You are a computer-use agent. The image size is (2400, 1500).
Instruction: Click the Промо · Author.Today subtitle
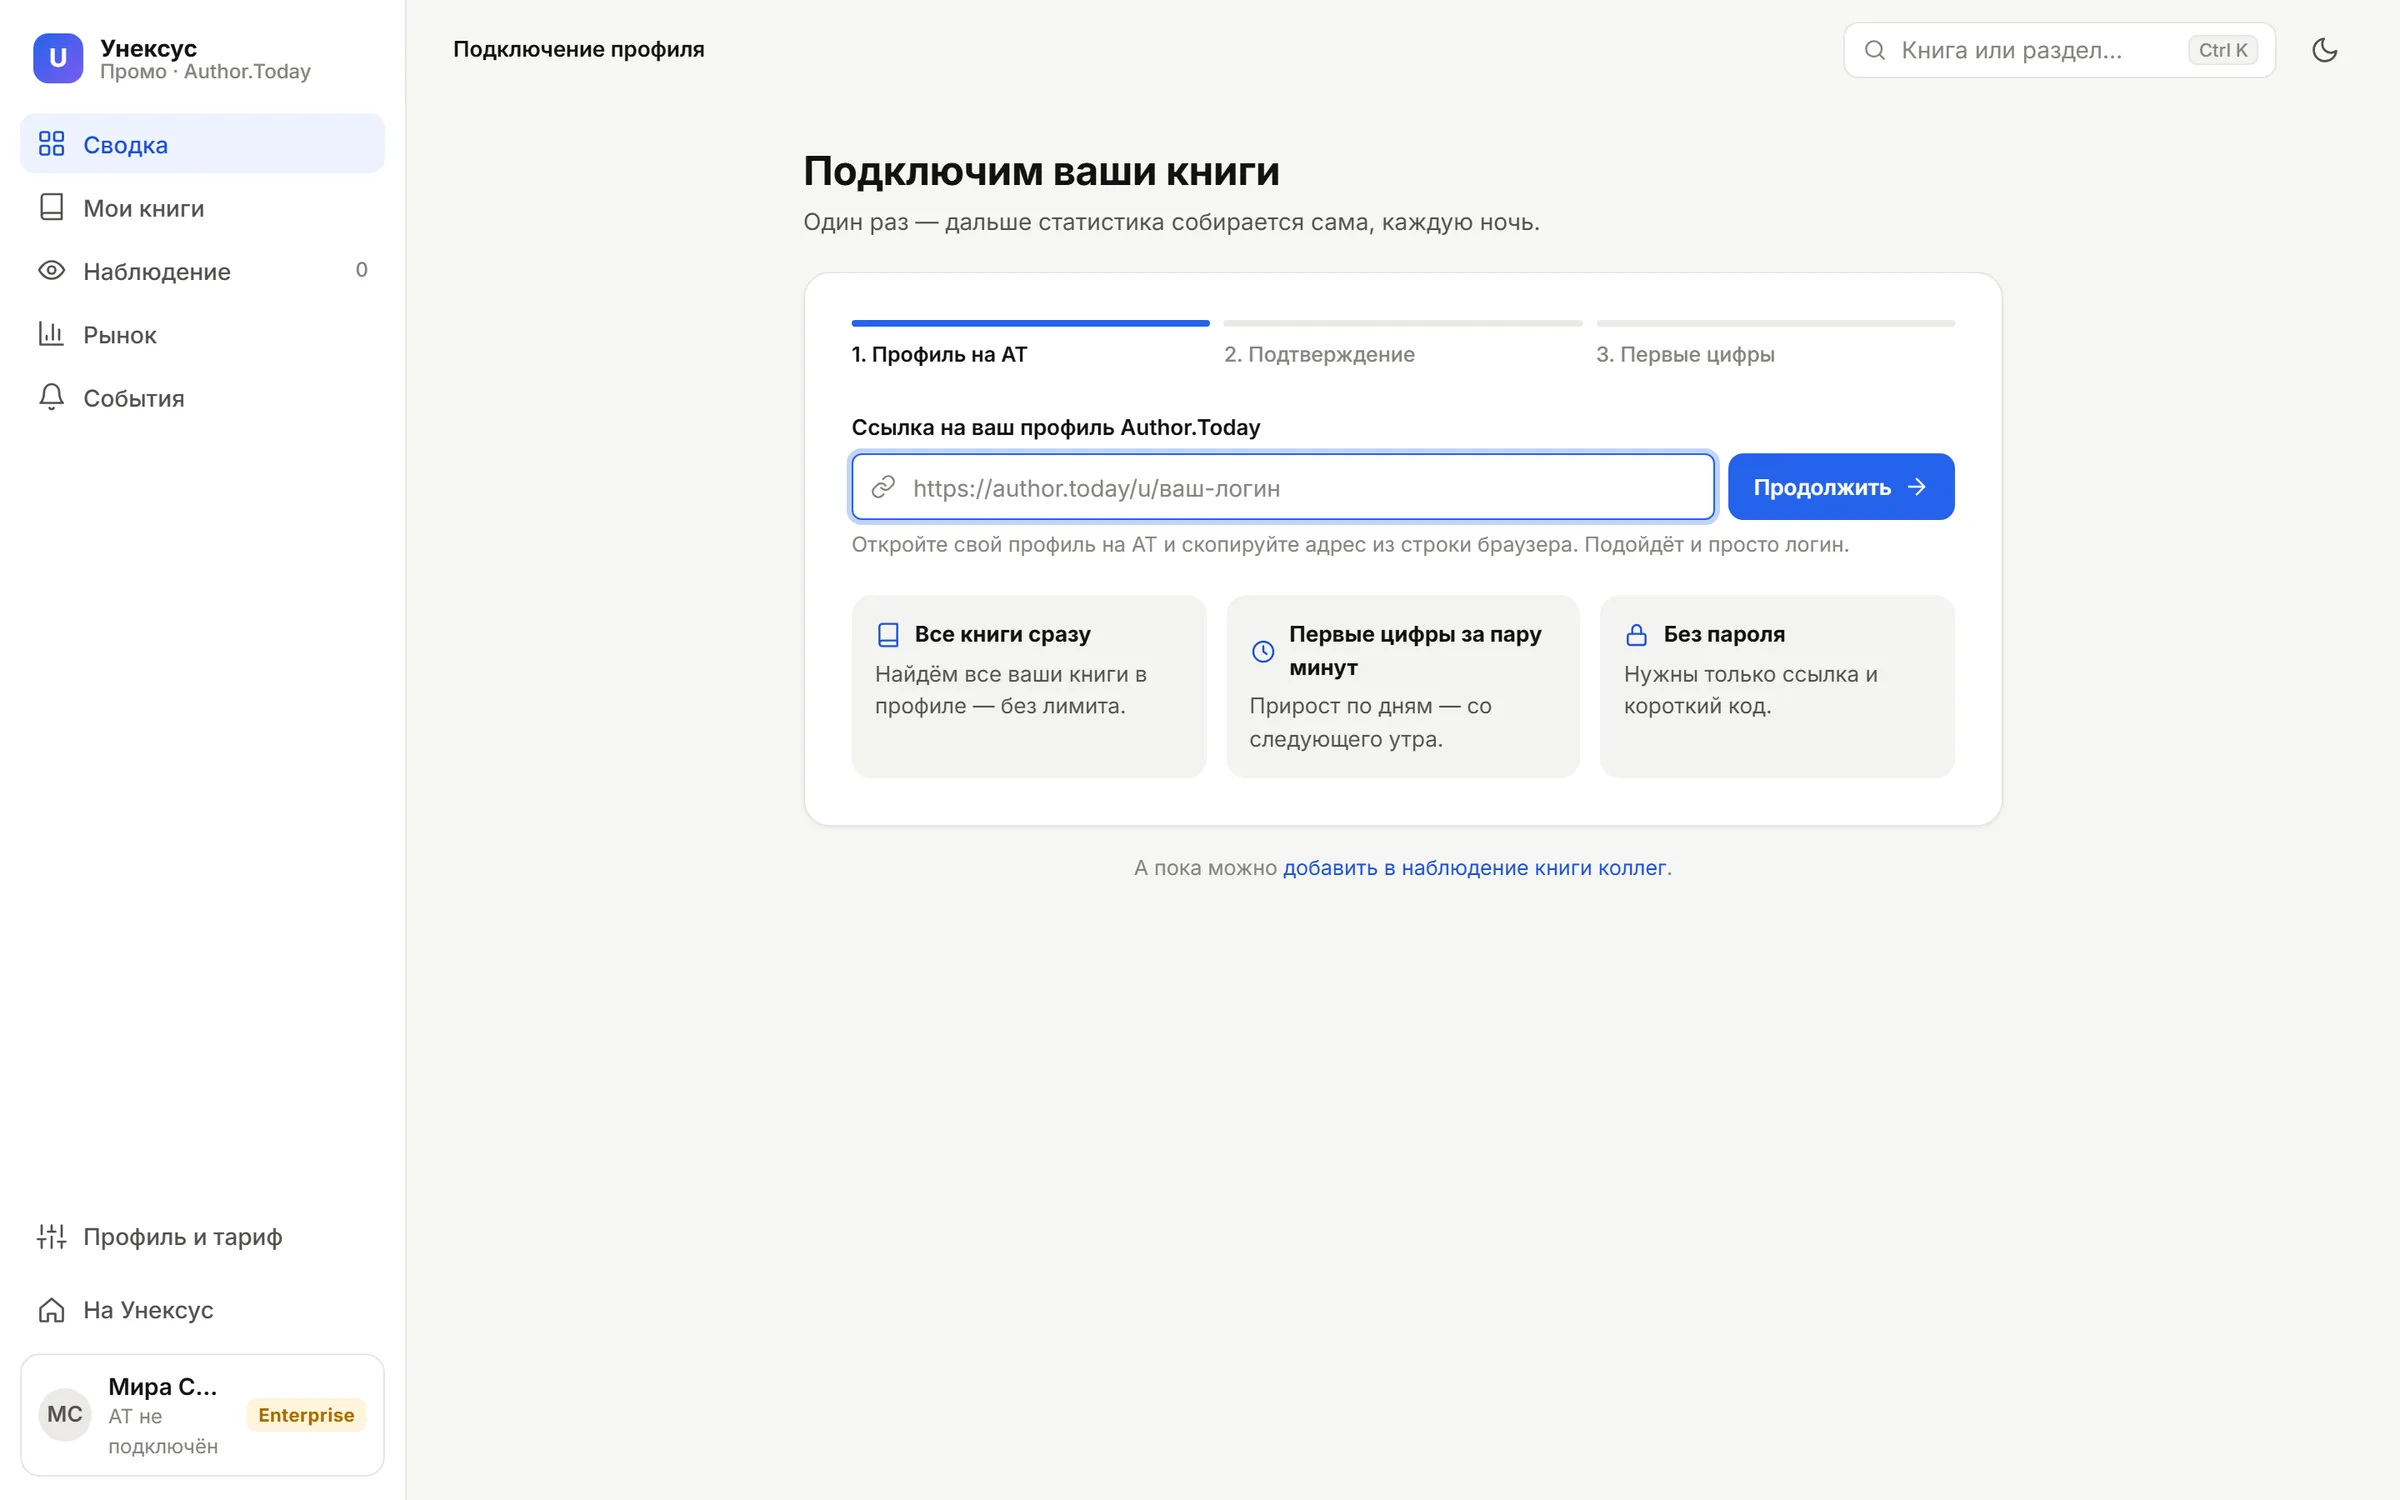click(205, 72)
